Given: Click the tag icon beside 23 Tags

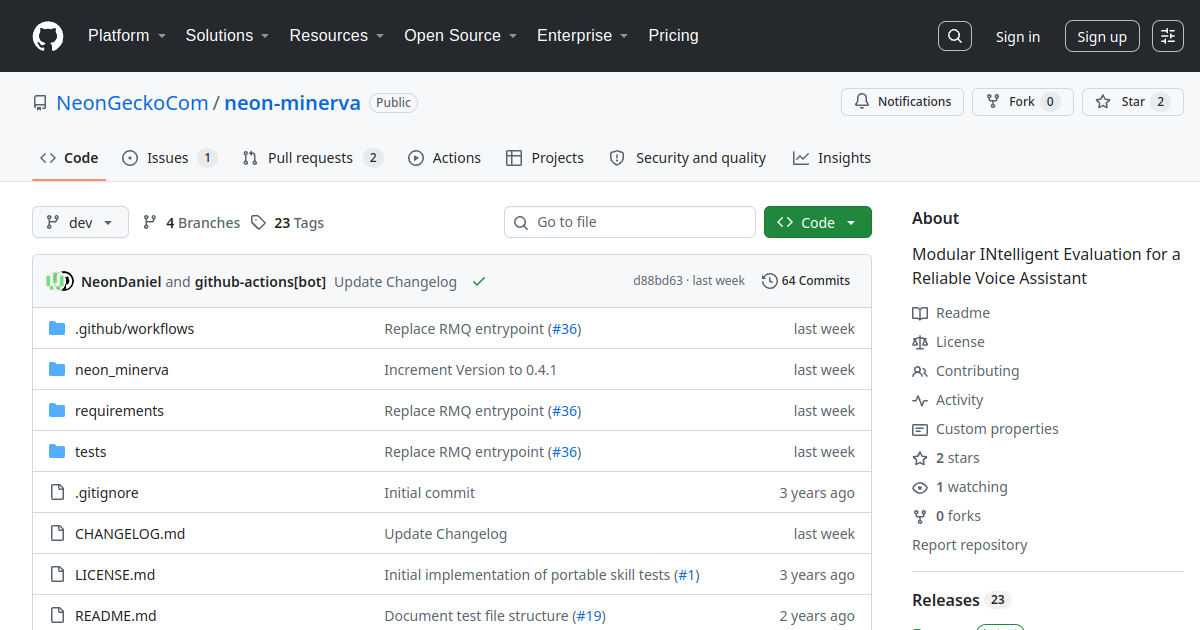Looking at the screenshot, I should [x=258, y=223].
